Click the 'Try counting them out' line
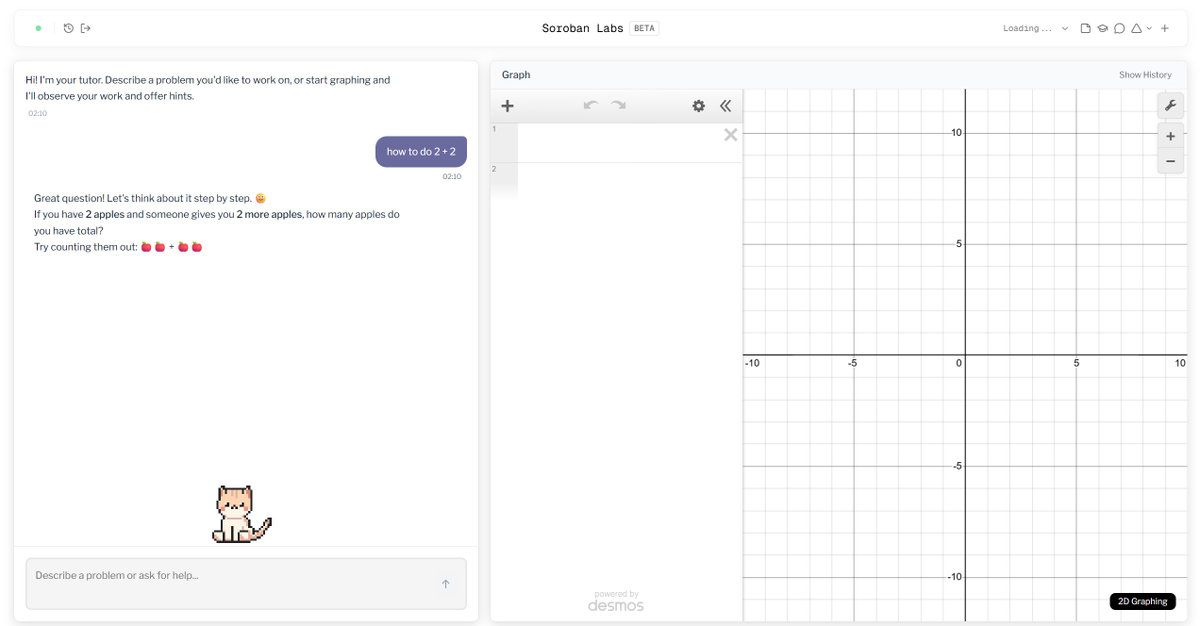 [118, 247]
